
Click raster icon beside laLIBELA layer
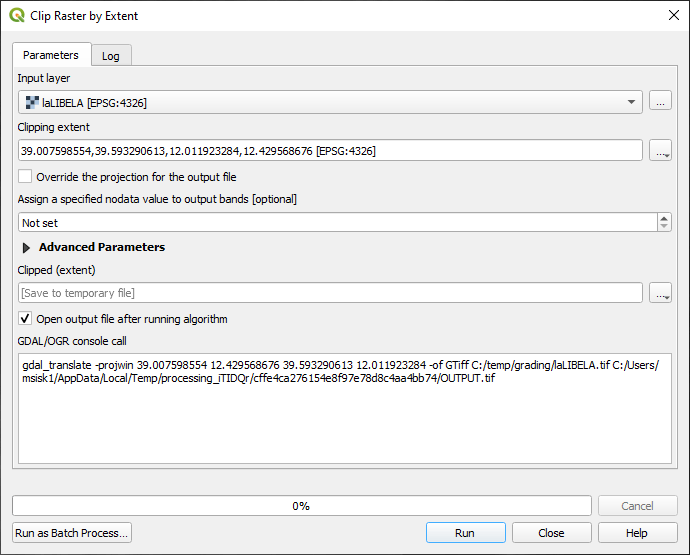32,102
